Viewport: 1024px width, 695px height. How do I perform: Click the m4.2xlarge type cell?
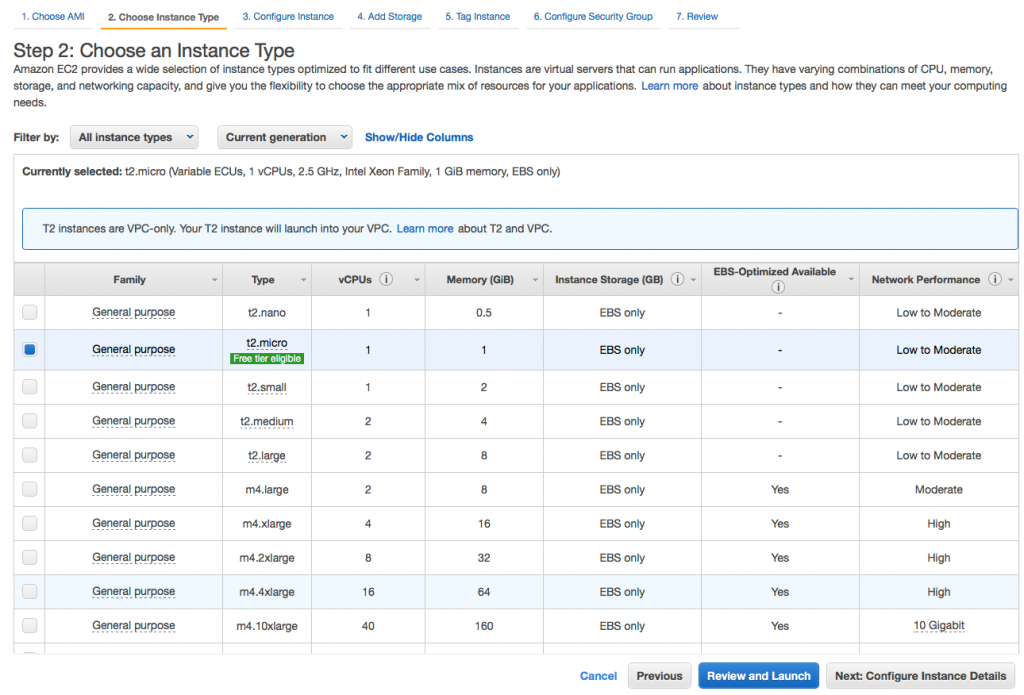(x=266, y=558)
